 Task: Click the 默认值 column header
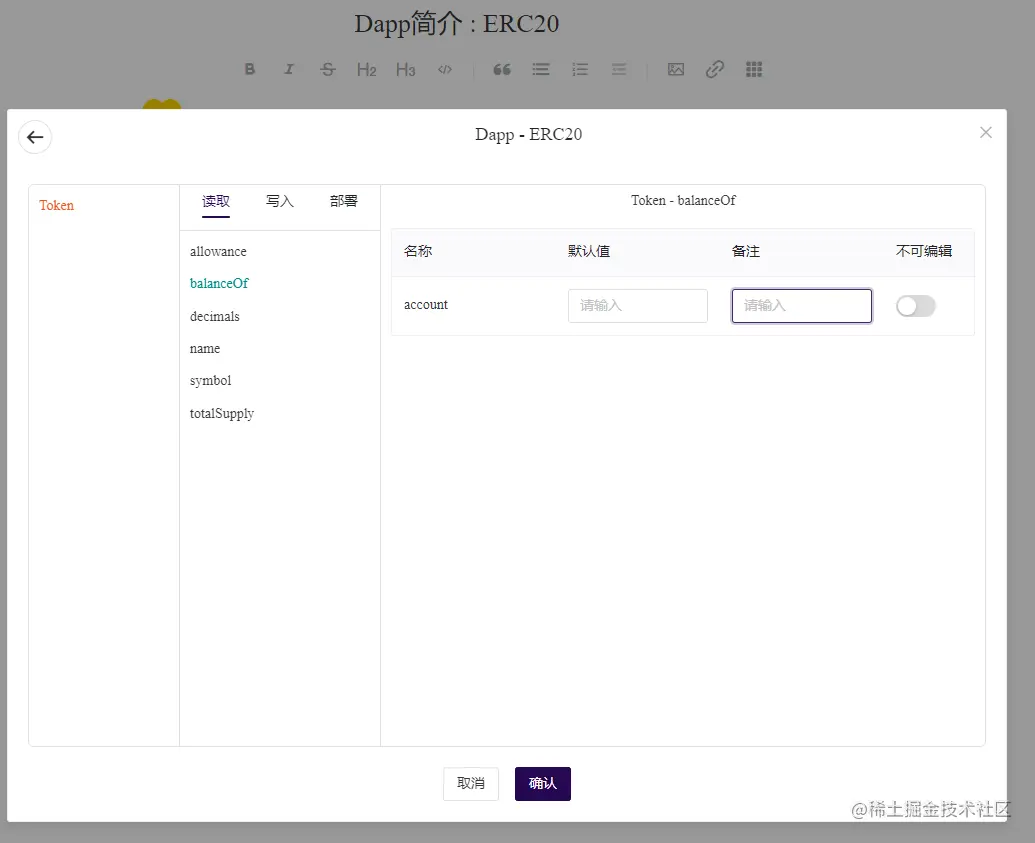pyautogui.click(x=589, y=251)
